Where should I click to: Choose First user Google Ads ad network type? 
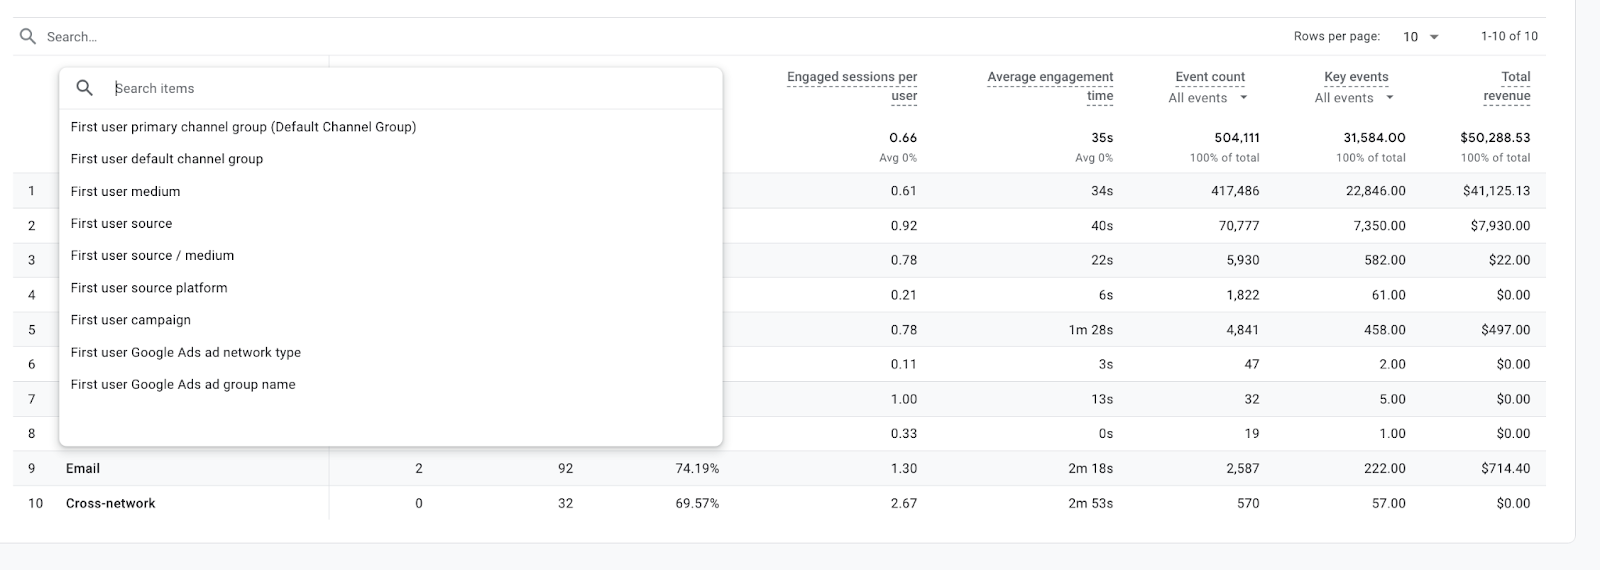(x=186, y=352)
